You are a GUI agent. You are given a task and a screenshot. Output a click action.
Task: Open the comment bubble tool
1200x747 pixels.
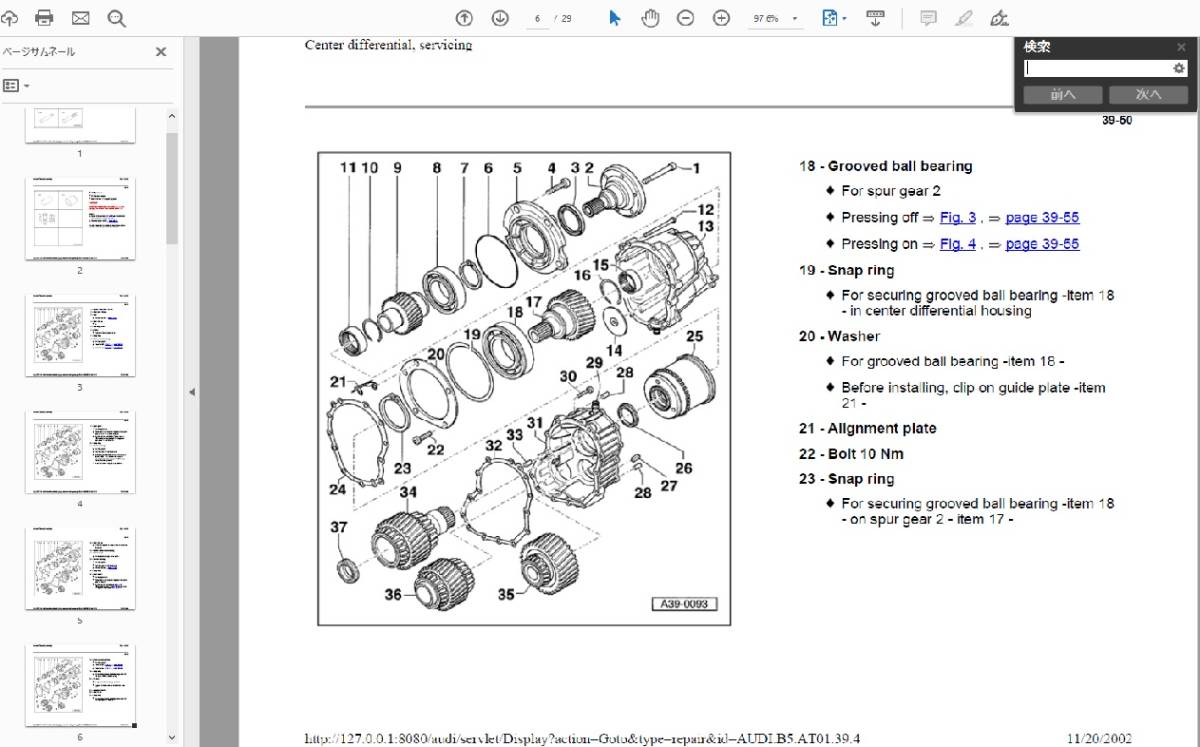[928, 18]
